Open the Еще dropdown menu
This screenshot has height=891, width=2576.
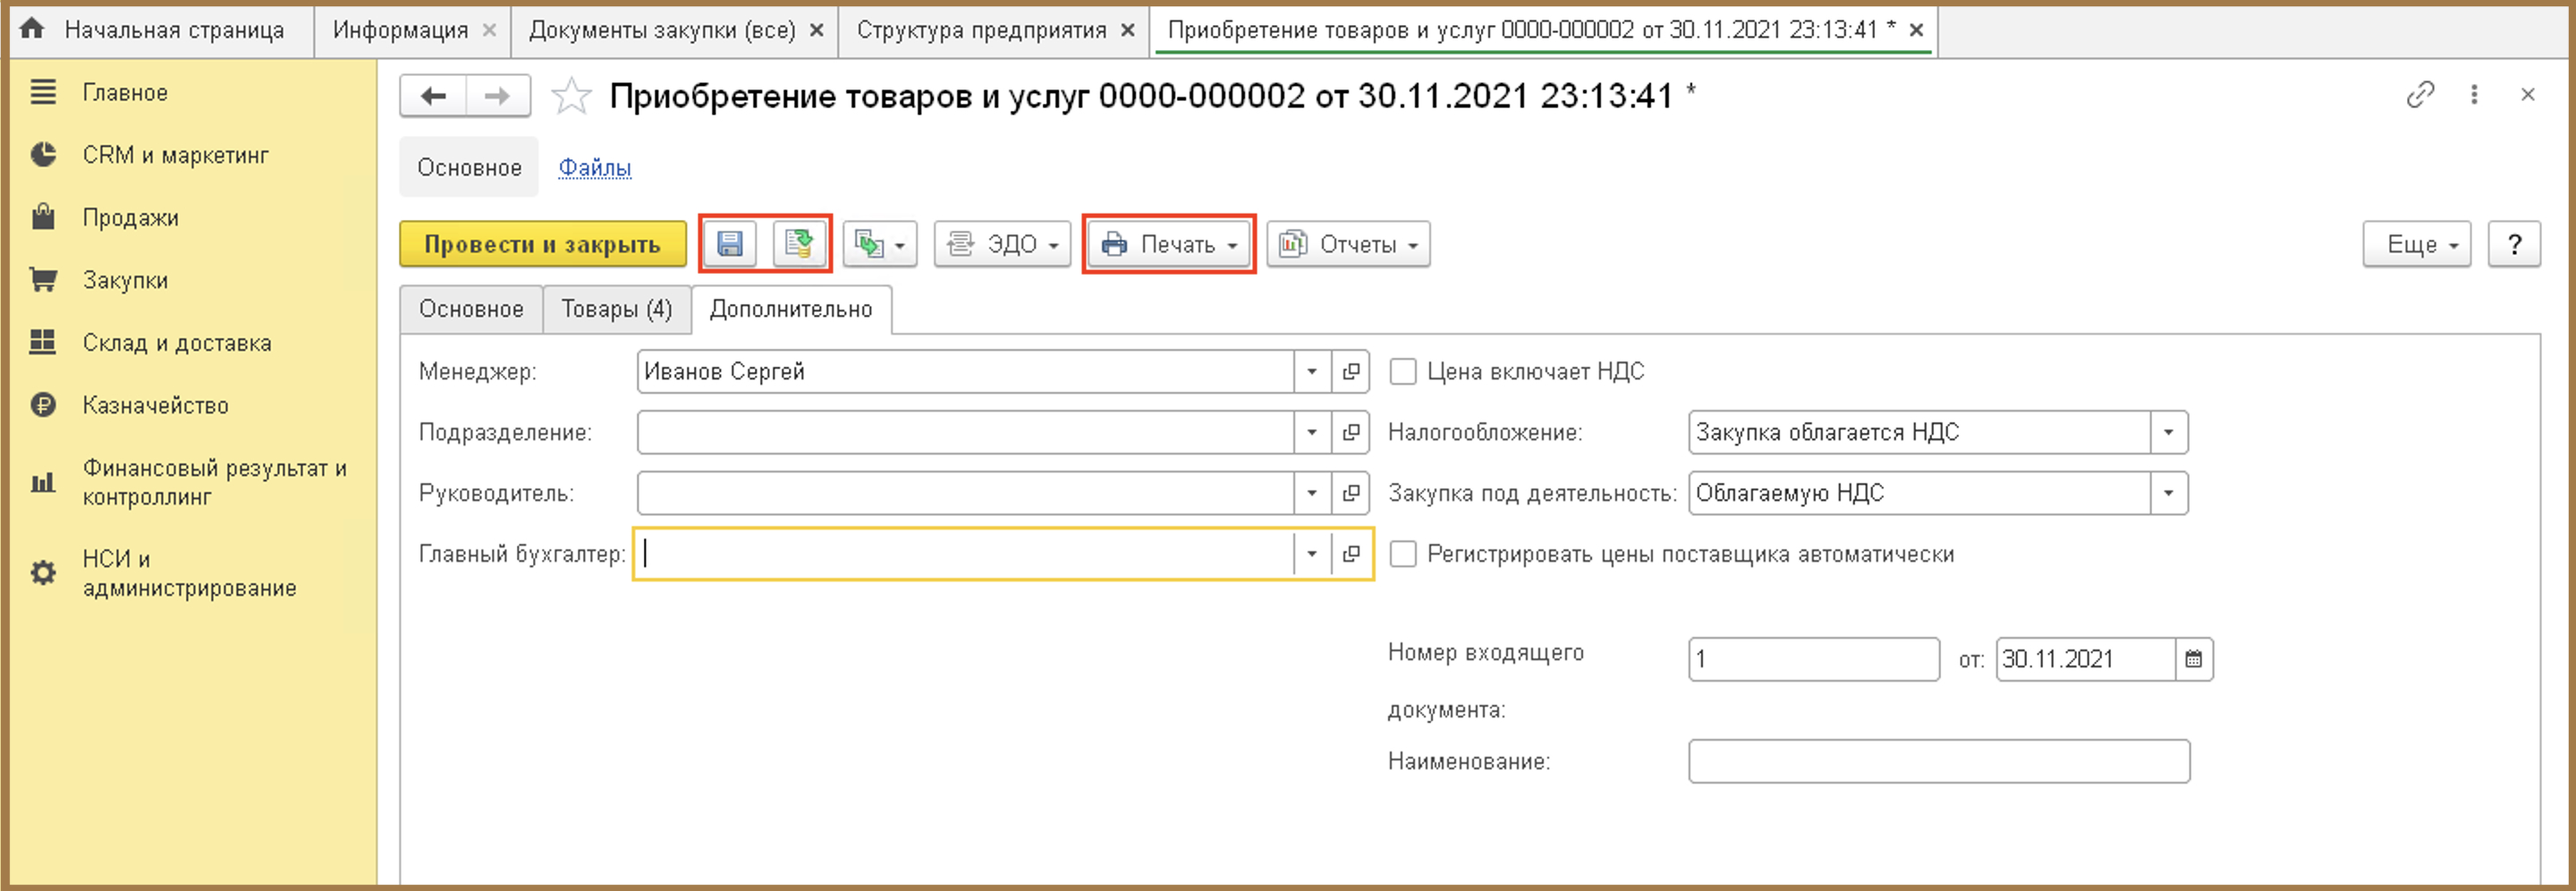[x=2417, y=244]
